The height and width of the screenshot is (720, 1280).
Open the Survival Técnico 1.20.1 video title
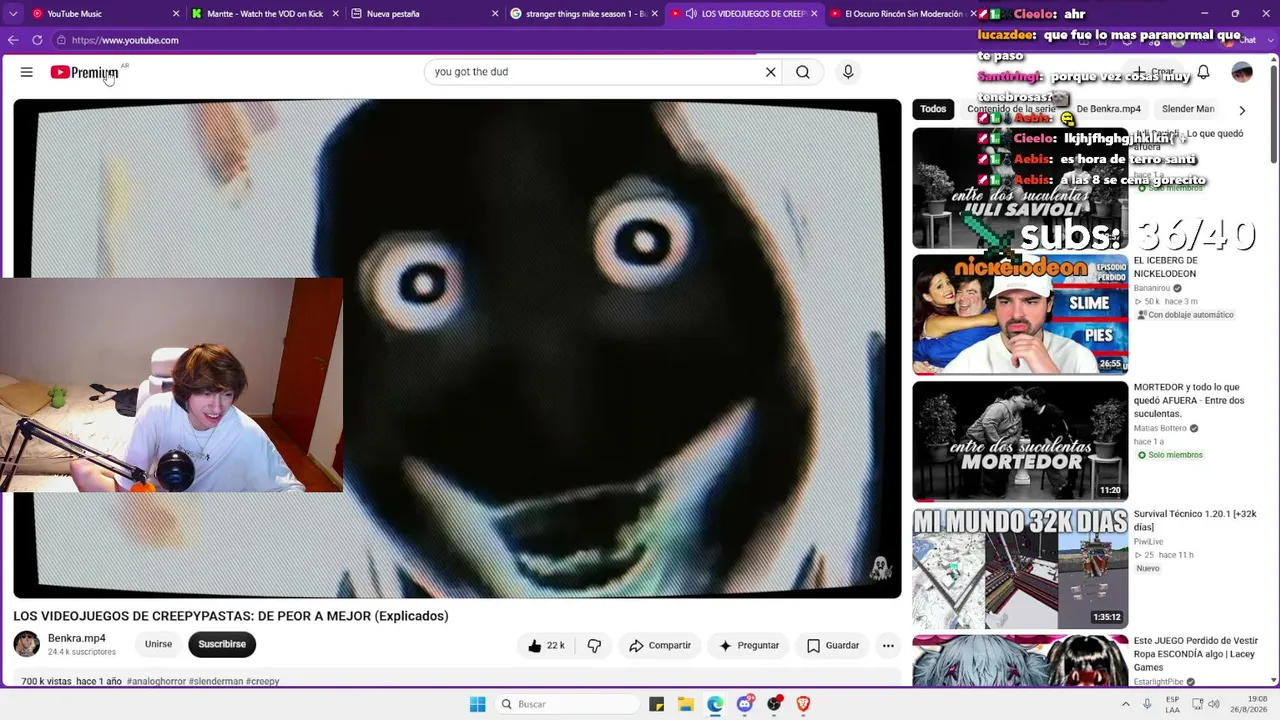point(1195,520)
